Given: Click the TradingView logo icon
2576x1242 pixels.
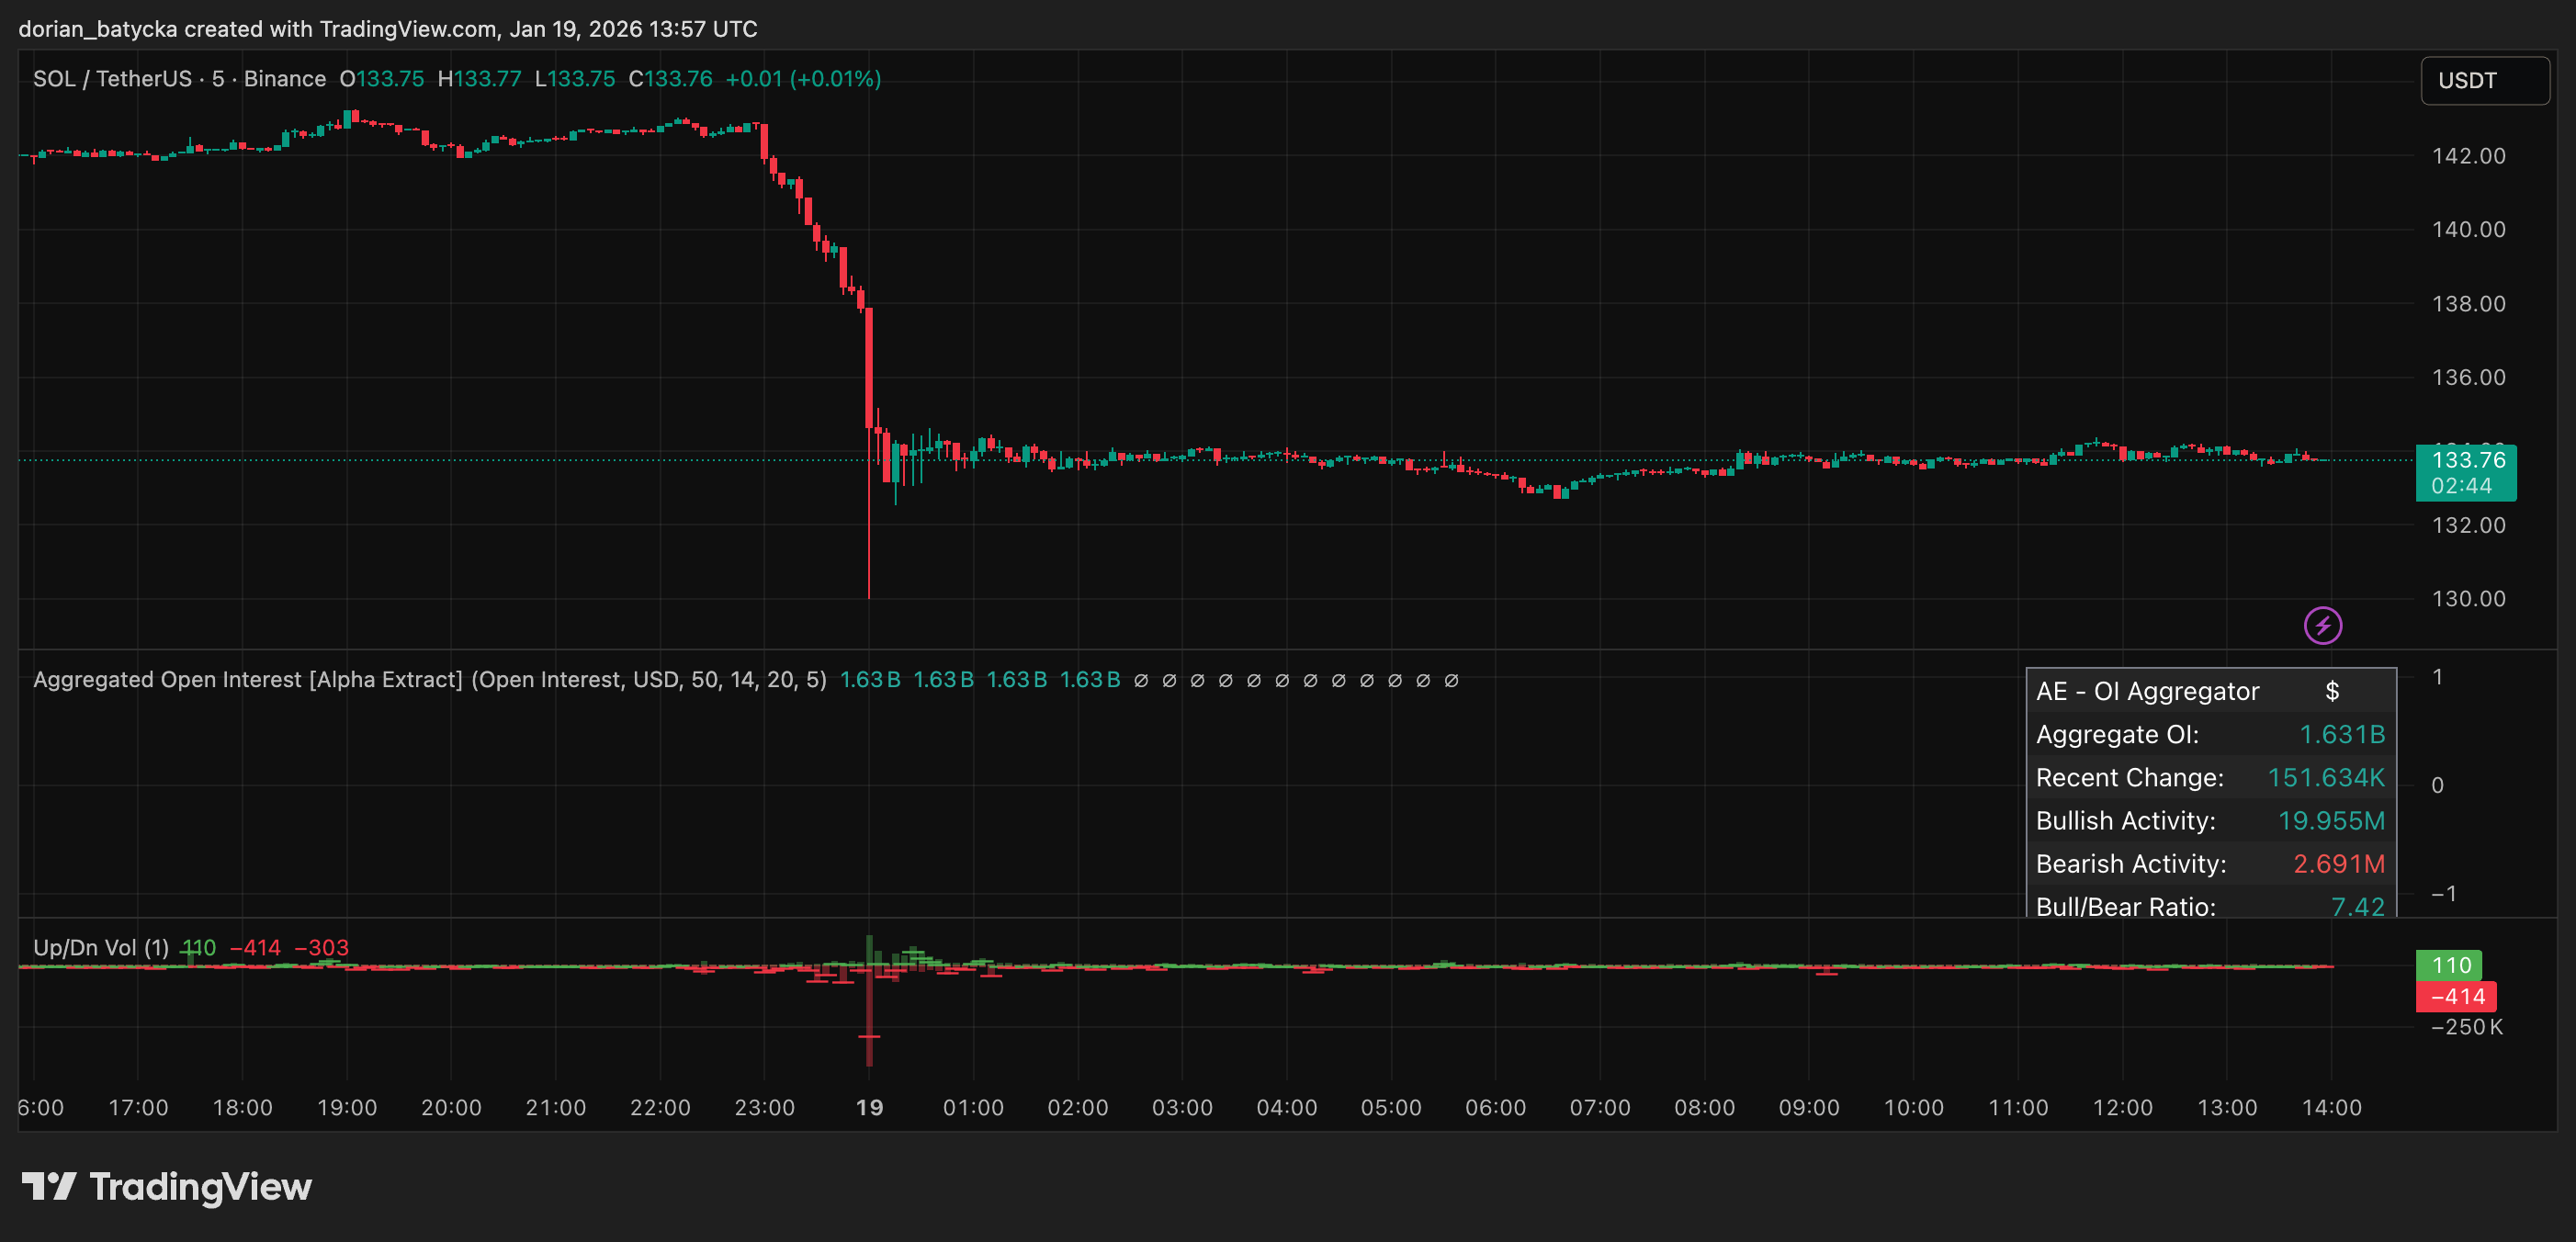Looking at the screenshot, I should [x=49, y=1186].
